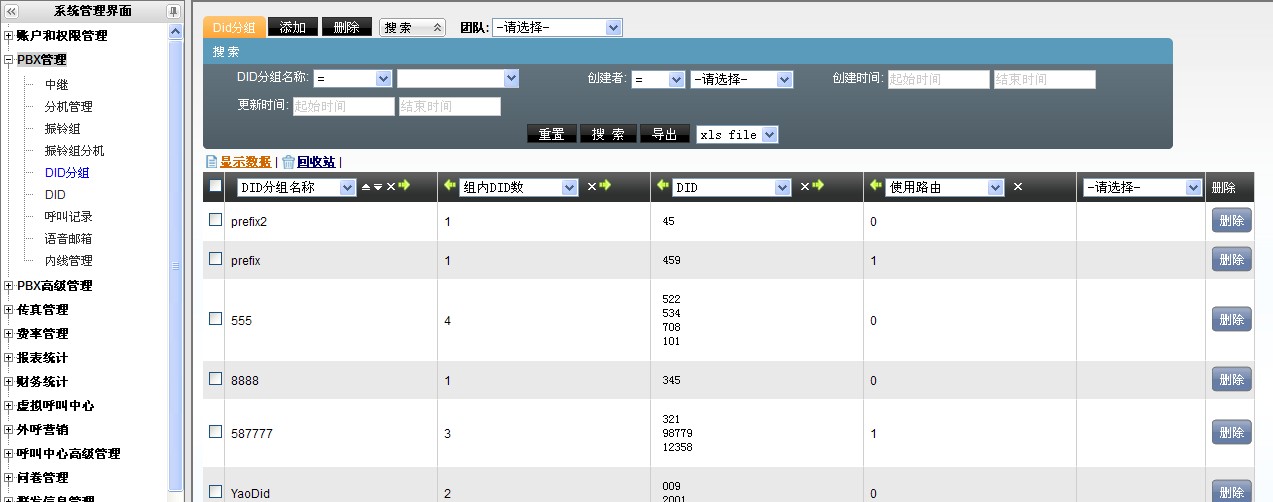Move the DID column left with the green arrow
The width and height of the screenshot is (1273, 502).
(x=662, y=186)
